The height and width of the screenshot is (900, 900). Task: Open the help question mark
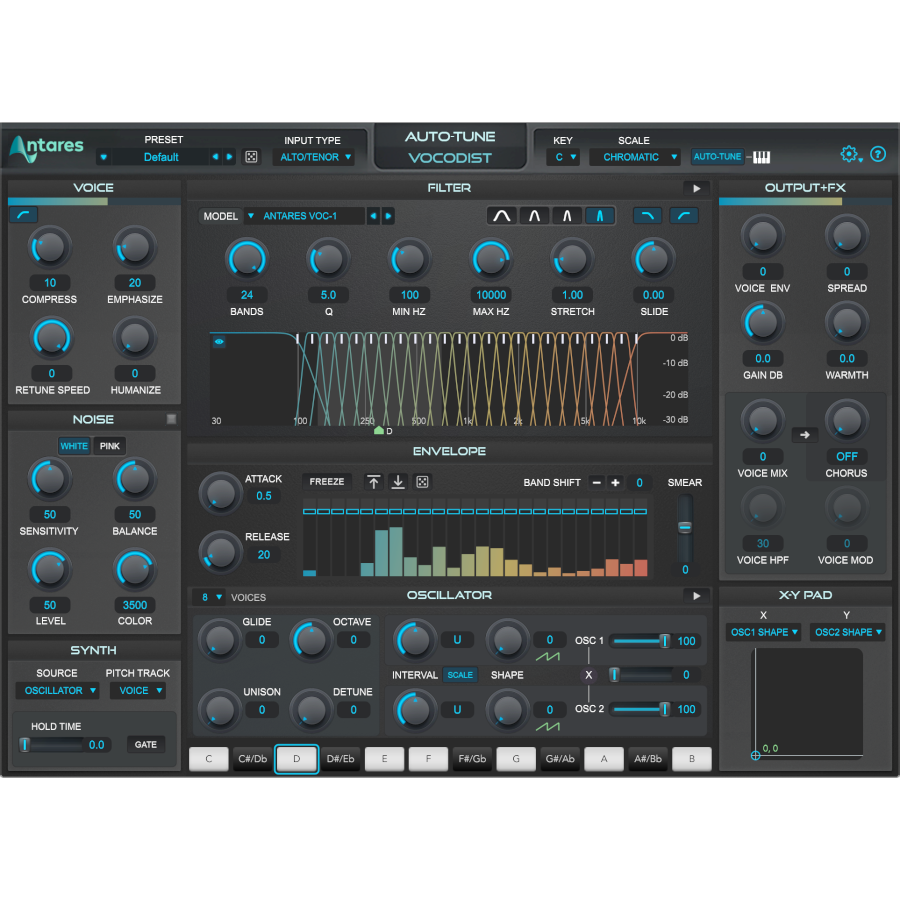pyautogui.click(x=878, y=154)
